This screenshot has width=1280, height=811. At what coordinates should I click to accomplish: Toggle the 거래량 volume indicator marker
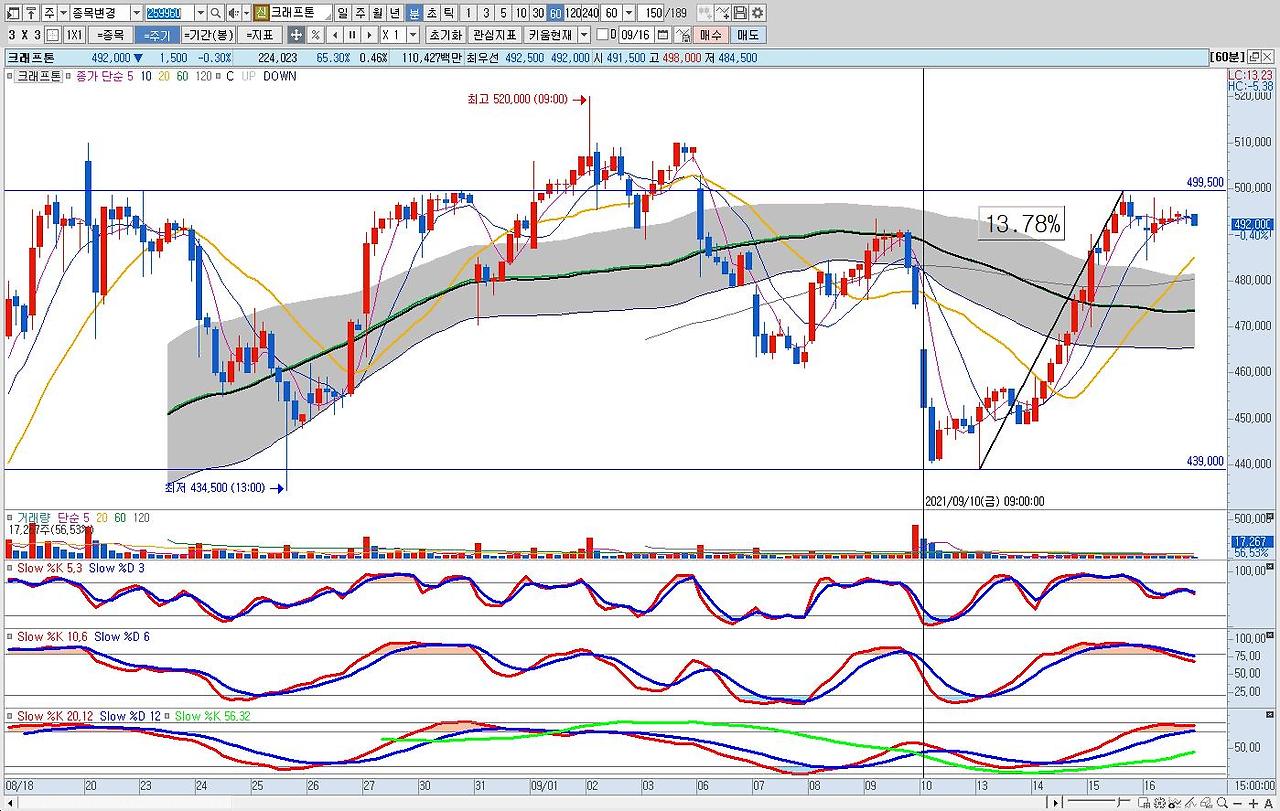9,518
